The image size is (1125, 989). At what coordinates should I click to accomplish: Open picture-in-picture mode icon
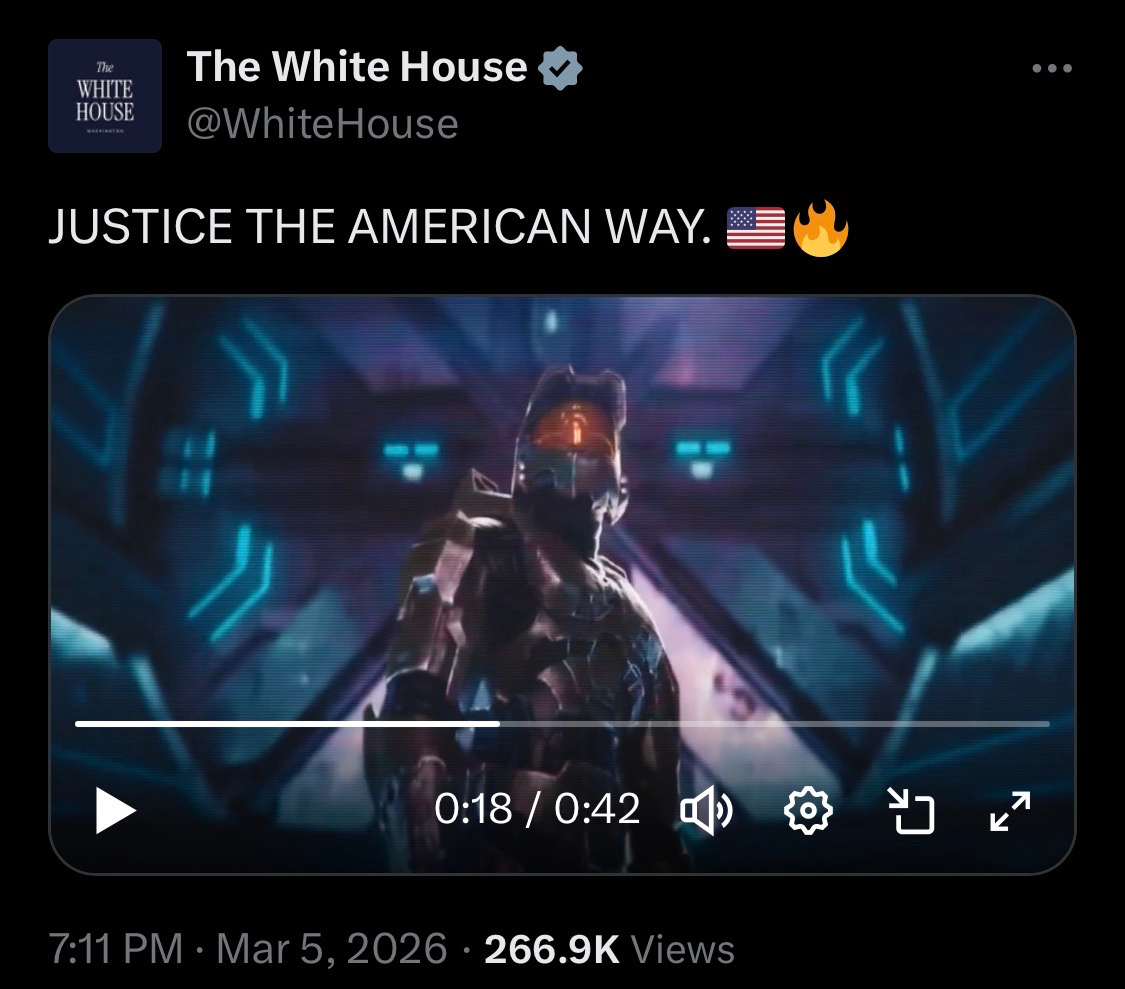(x=910, y=810)
